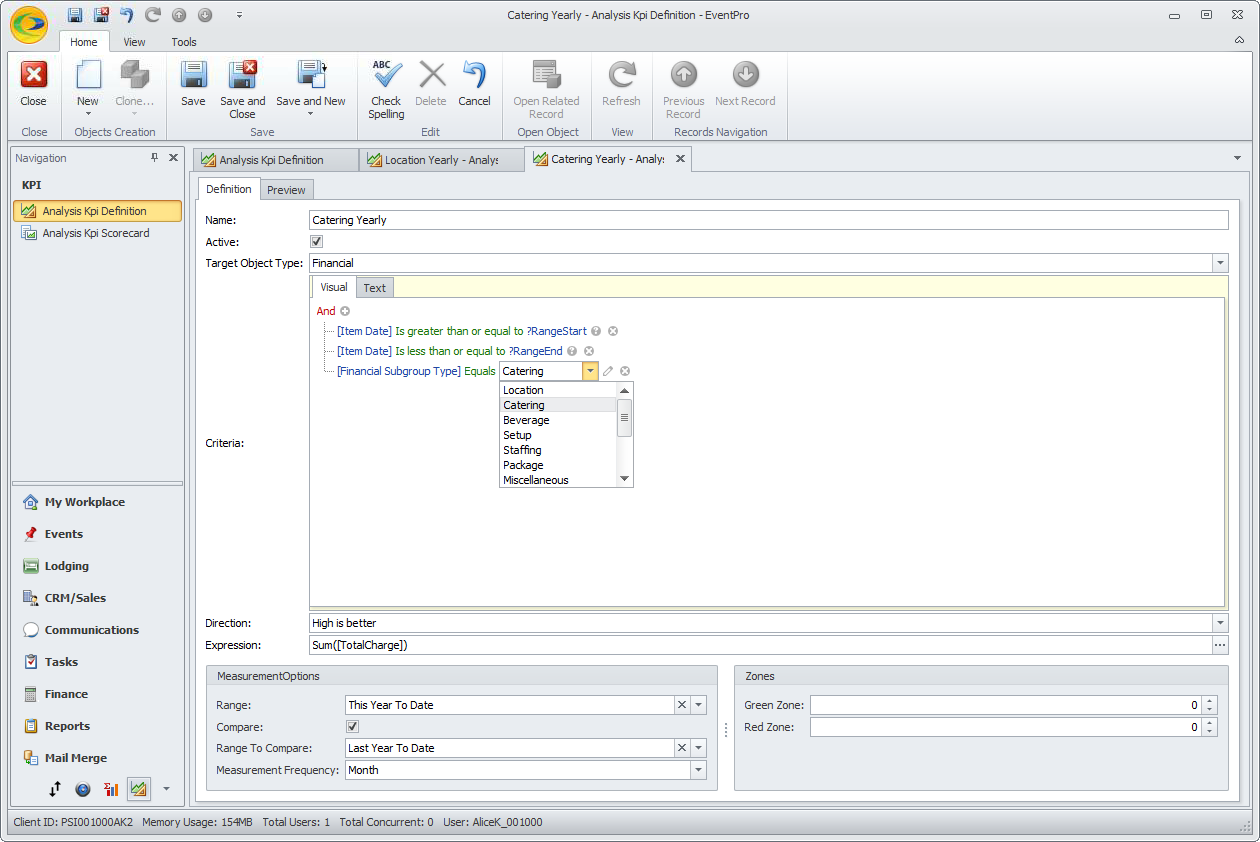The image size is (1260, 842).
Task: Toggle the Compare checkbox
Action: point(352,726)
